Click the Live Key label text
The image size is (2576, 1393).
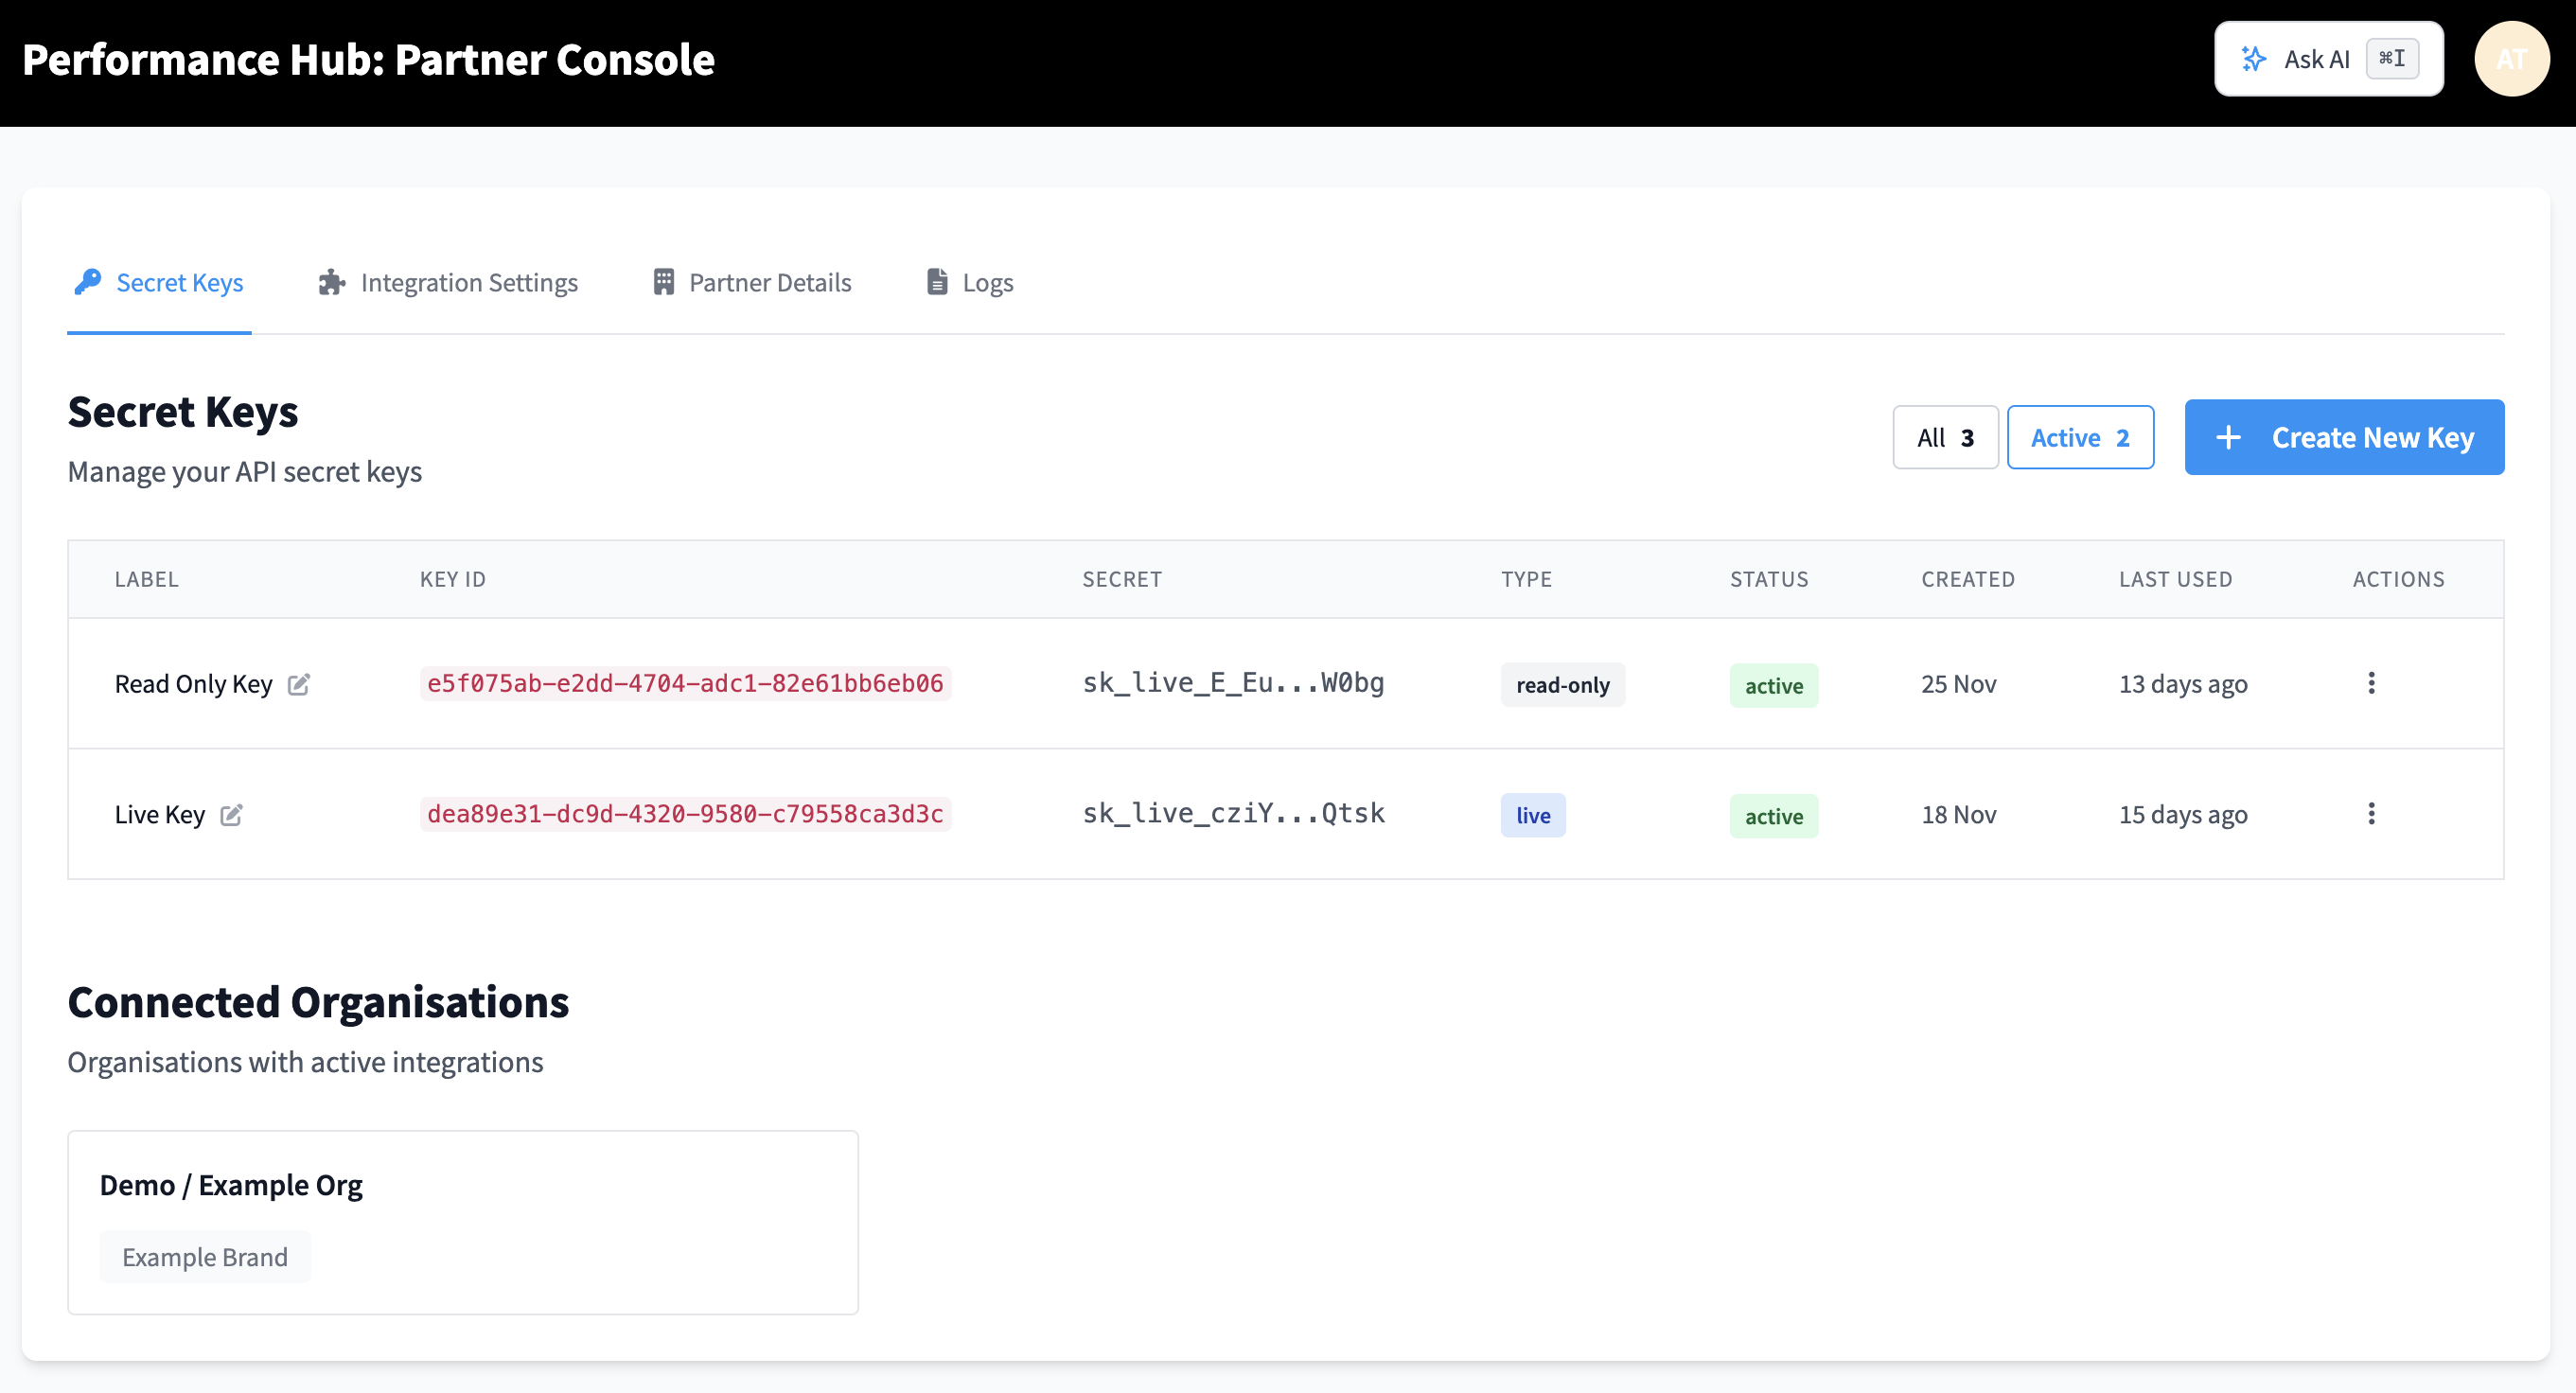(x=159, y=815)
